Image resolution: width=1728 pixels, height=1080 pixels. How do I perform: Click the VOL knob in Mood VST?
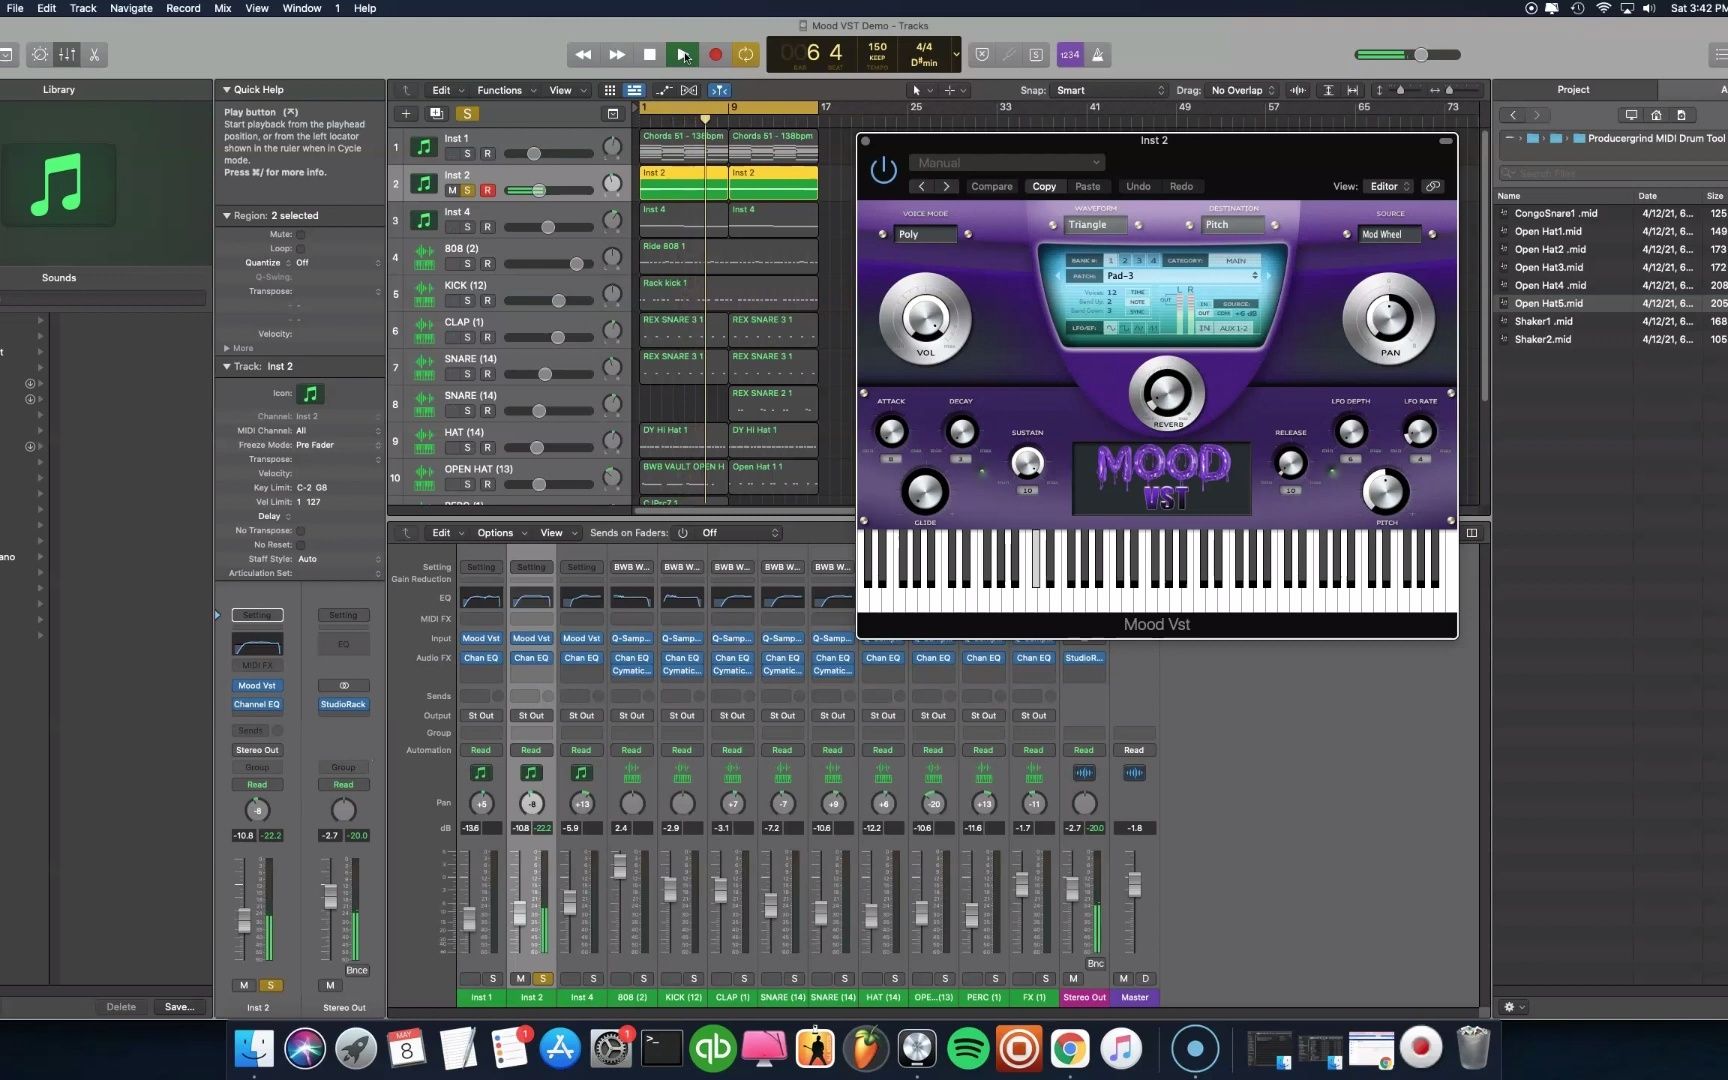925,319
